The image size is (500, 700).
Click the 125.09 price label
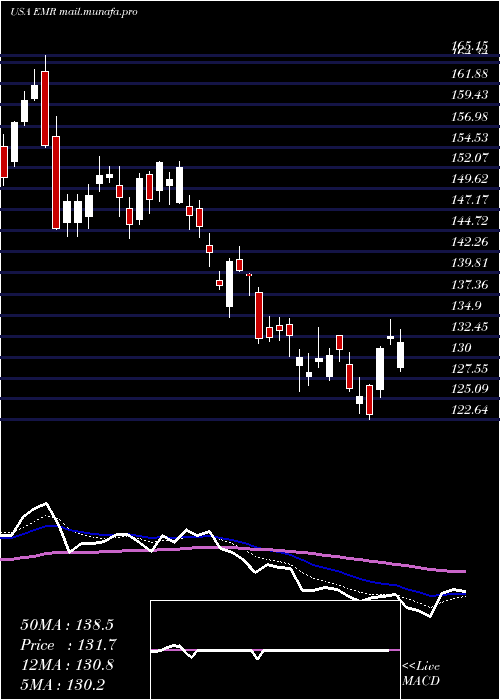pos(469,389)
